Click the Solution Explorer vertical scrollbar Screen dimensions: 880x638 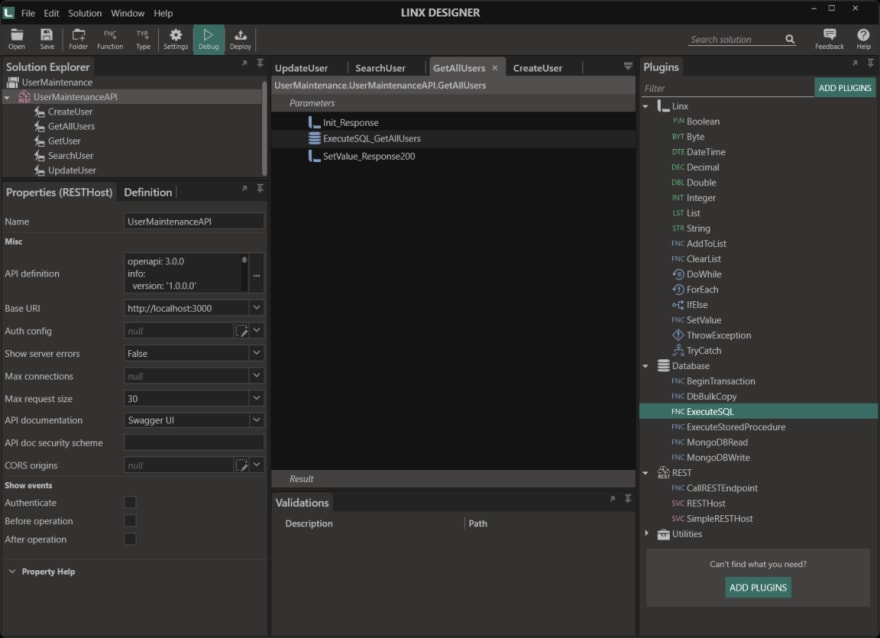[x=264, y=128]
